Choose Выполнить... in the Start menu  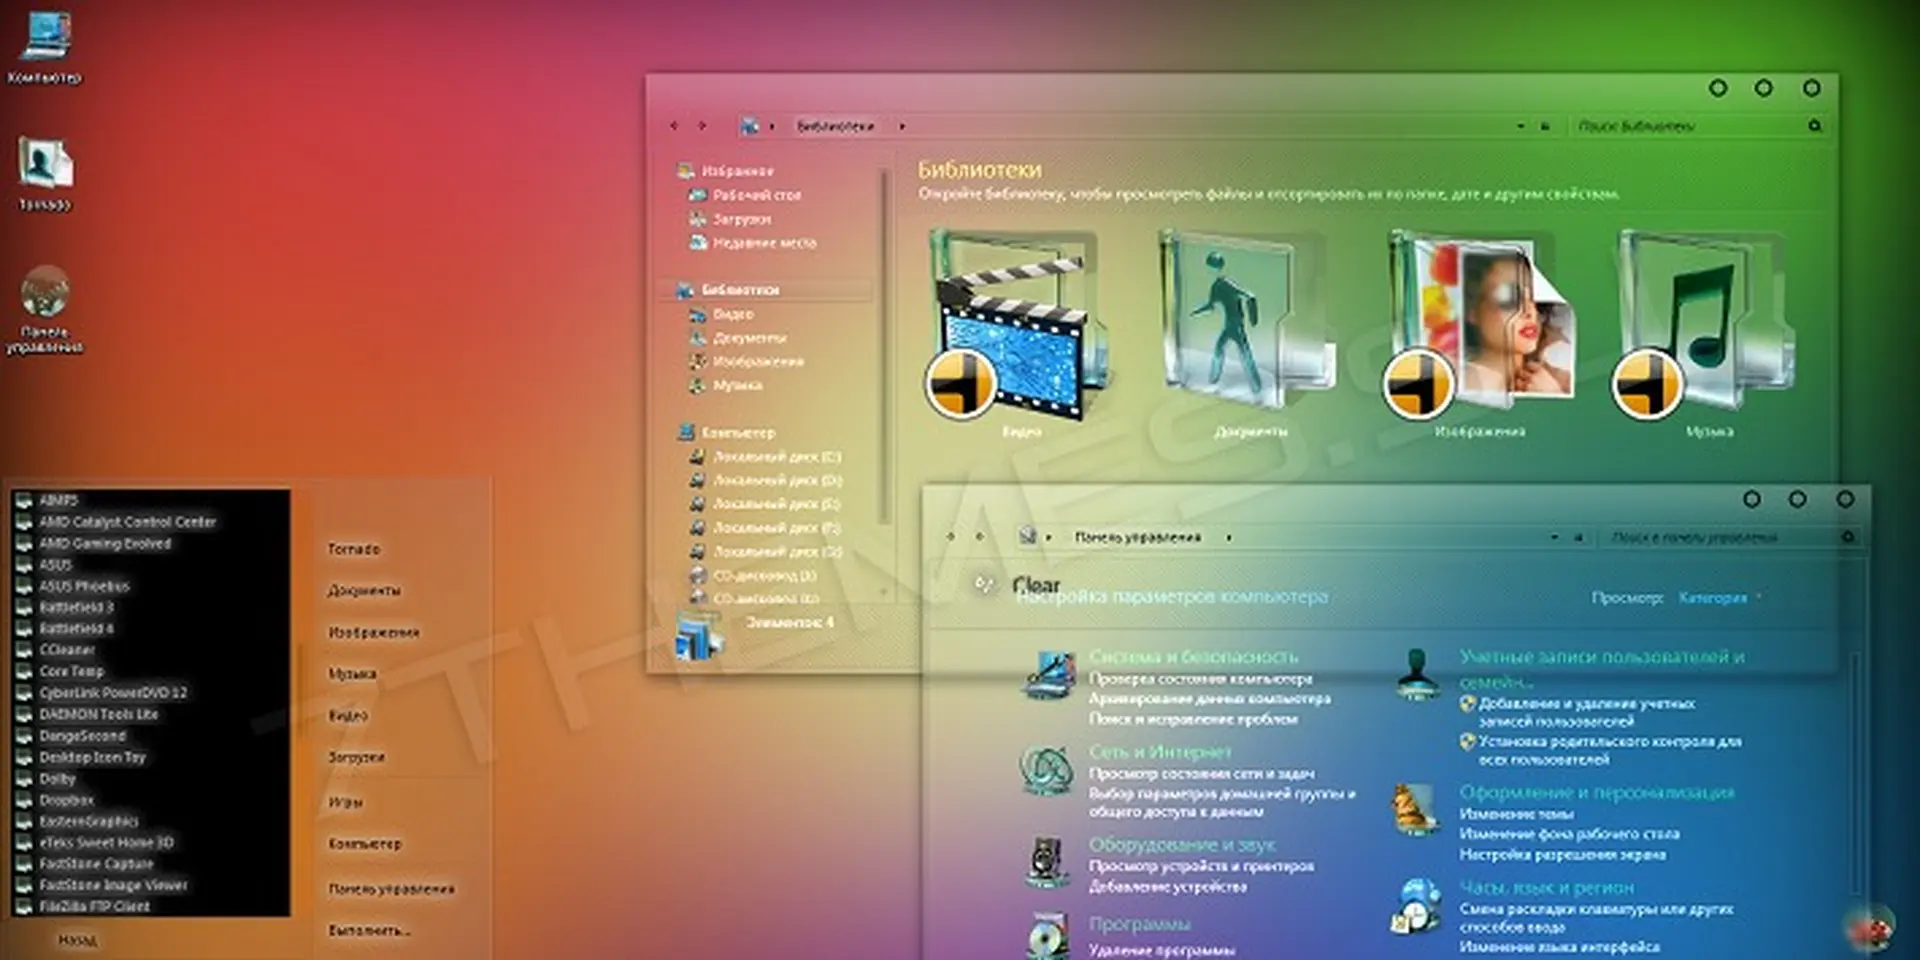(369, 930)
